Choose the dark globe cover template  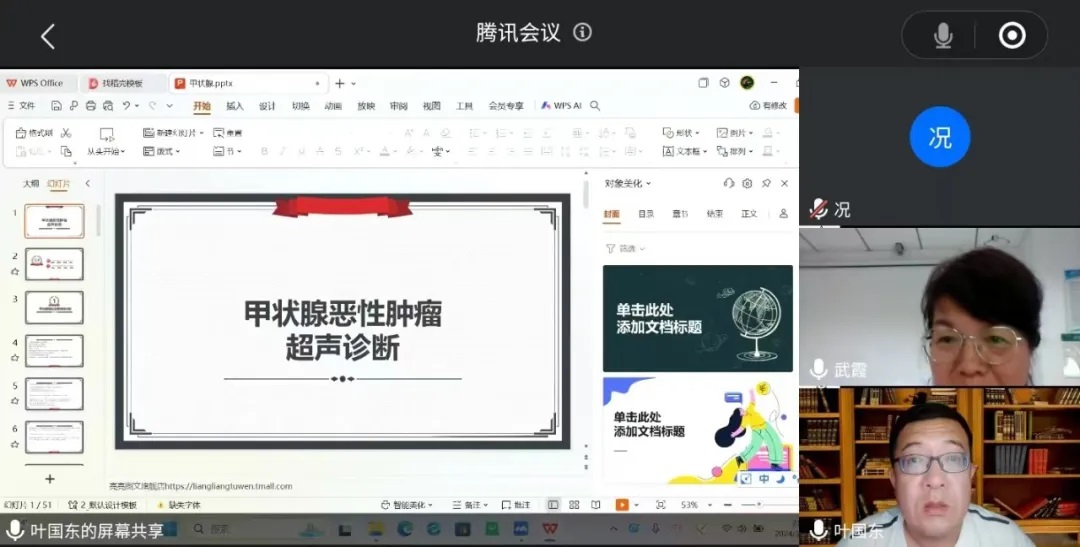[x=698, y=318]
